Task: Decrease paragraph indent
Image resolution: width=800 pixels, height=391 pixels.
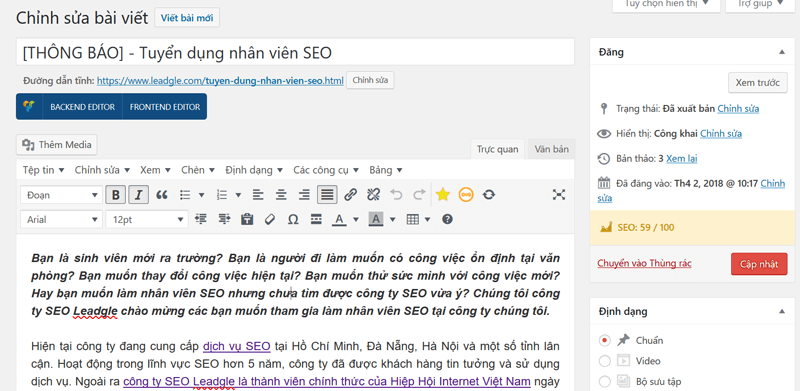Action: (x=201, y=219)
